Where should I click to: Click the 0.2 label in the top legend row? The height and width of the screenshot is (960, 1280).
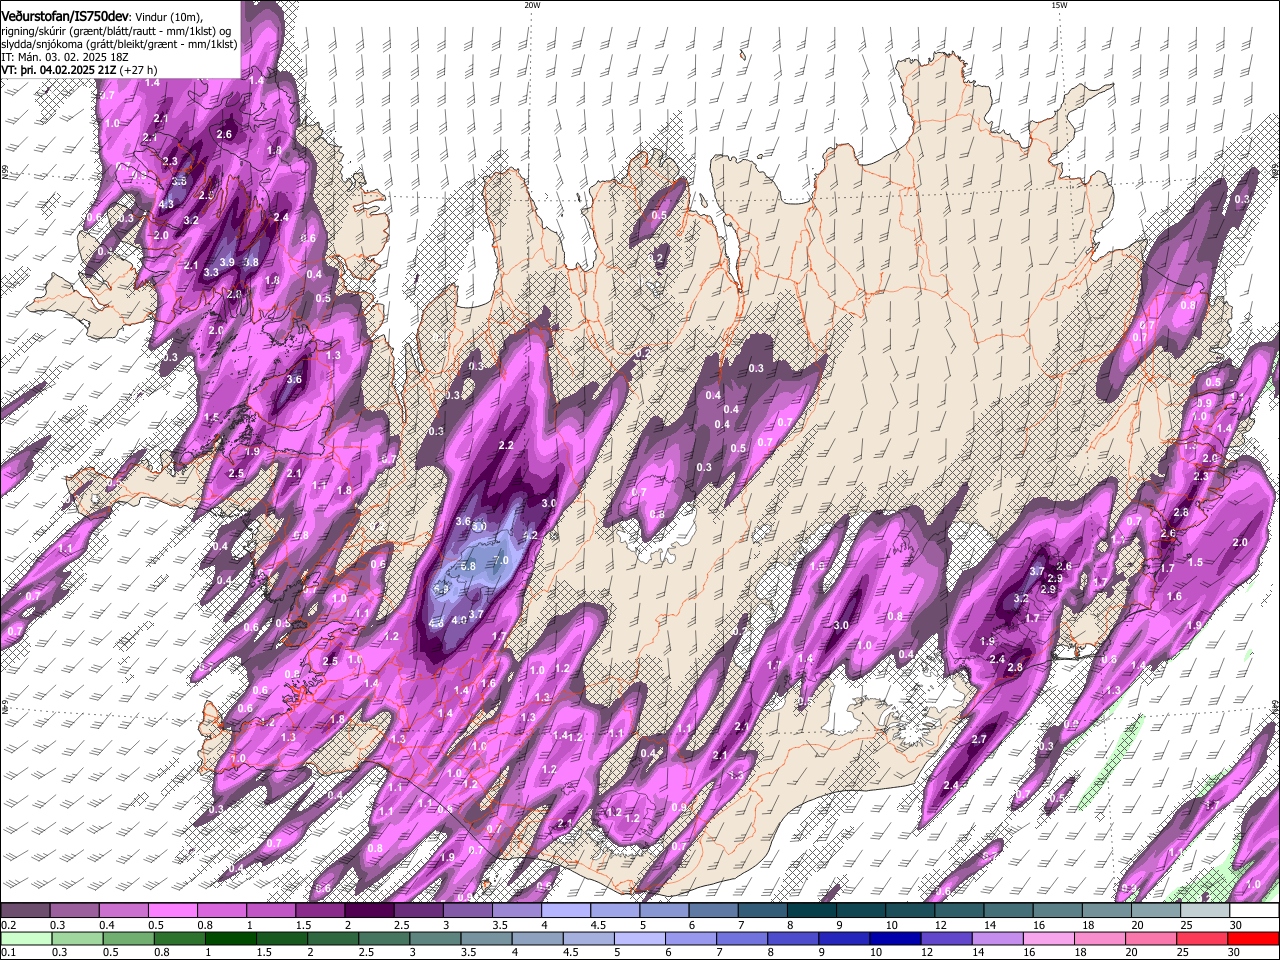point(9,925)
